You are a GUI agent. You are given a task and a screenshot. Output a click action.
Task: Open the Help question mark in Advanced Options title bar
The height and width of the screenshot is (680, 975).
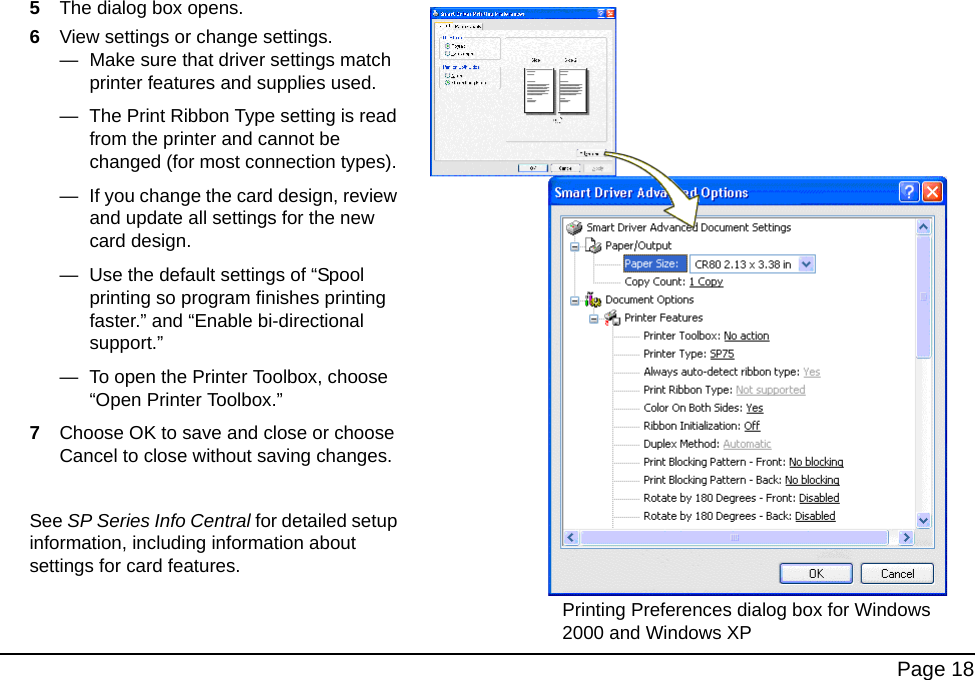coord(908,191)
